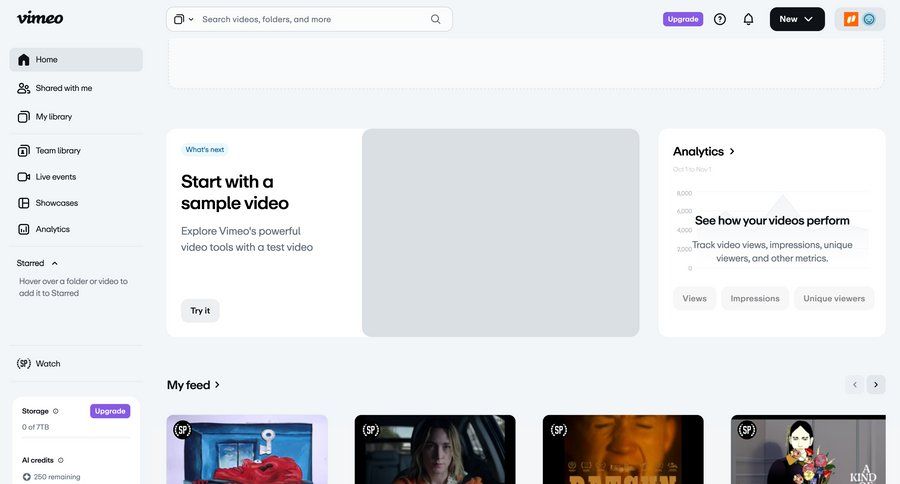Click the 0 of 7TB storage text

[x=36, y=427]
